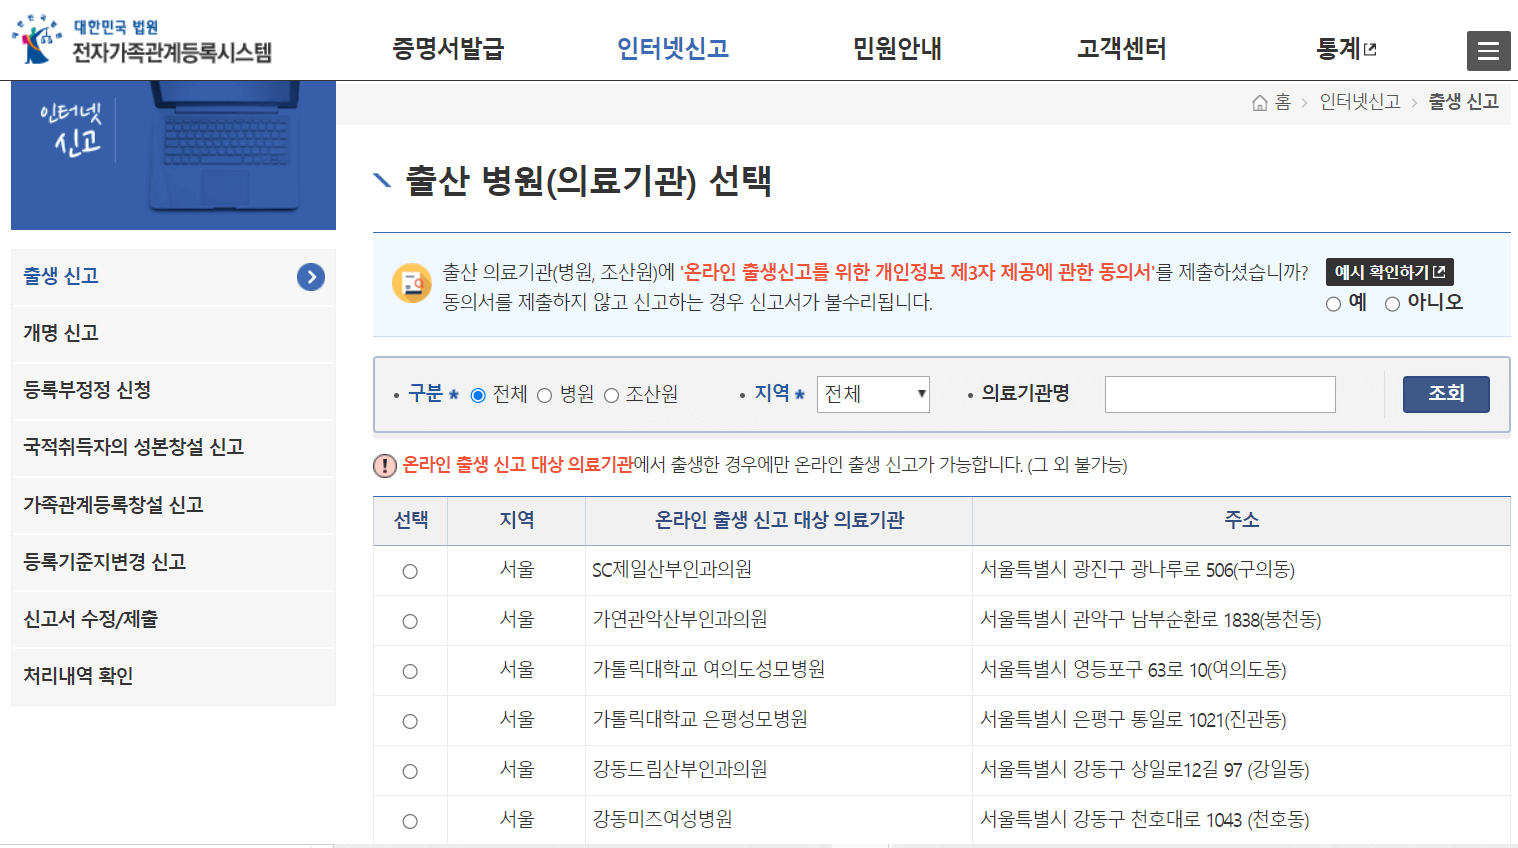Click hospital name 가연관악산부인과의원
Image resolution: width=1518 pixels, height=848 pixels.
(x=680, y=620)
